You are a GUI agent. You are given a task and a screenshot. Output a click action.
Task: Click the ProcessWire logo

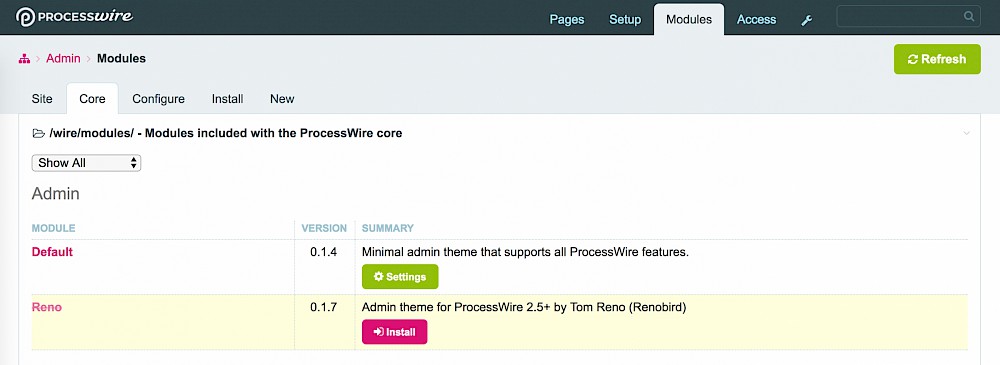[x=74, y=17]
